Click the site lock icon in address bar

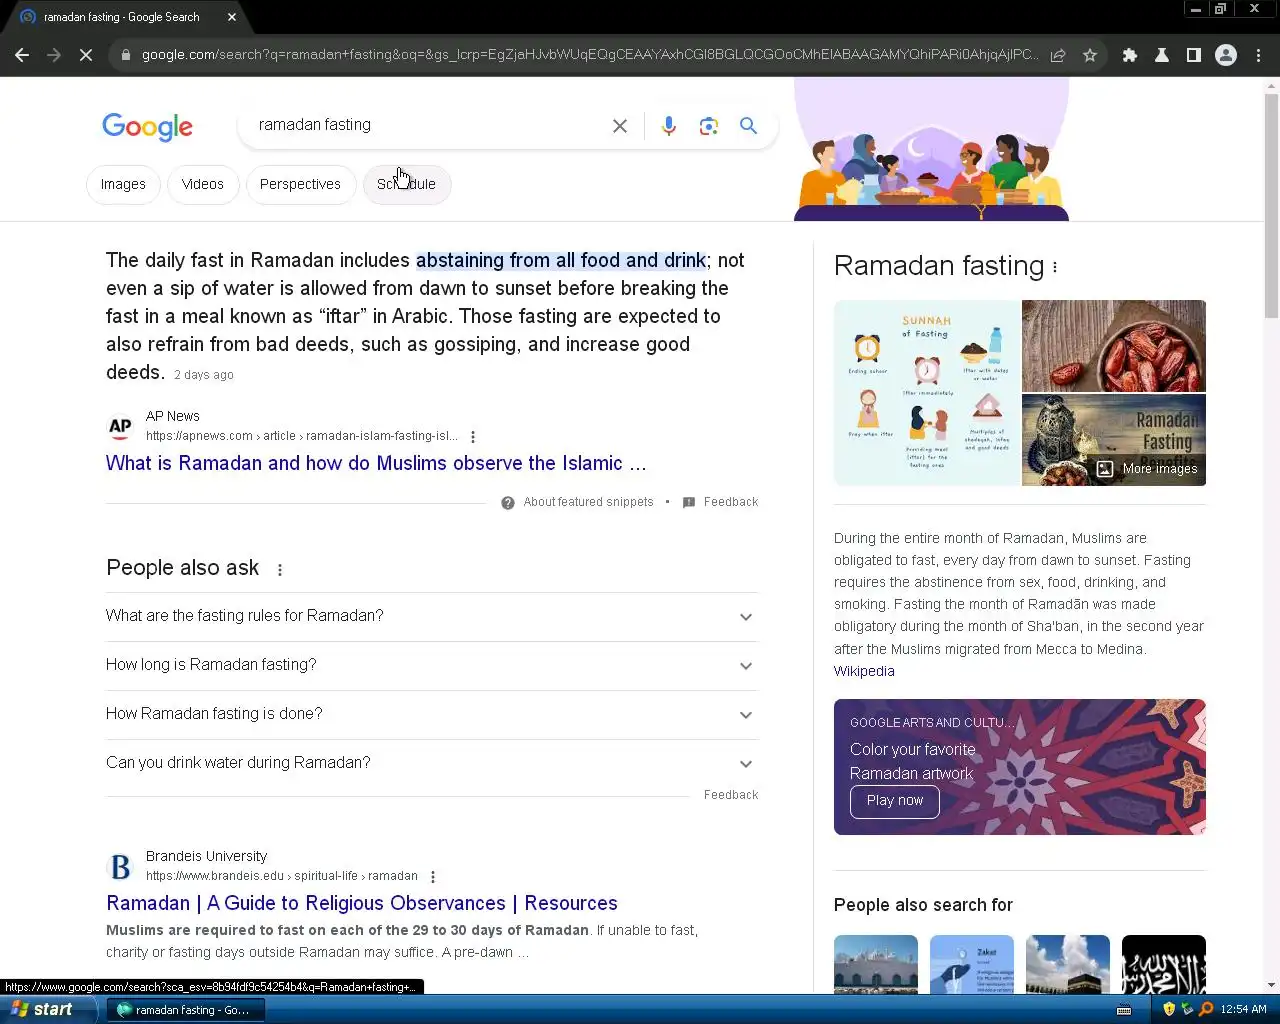[125, 55]
